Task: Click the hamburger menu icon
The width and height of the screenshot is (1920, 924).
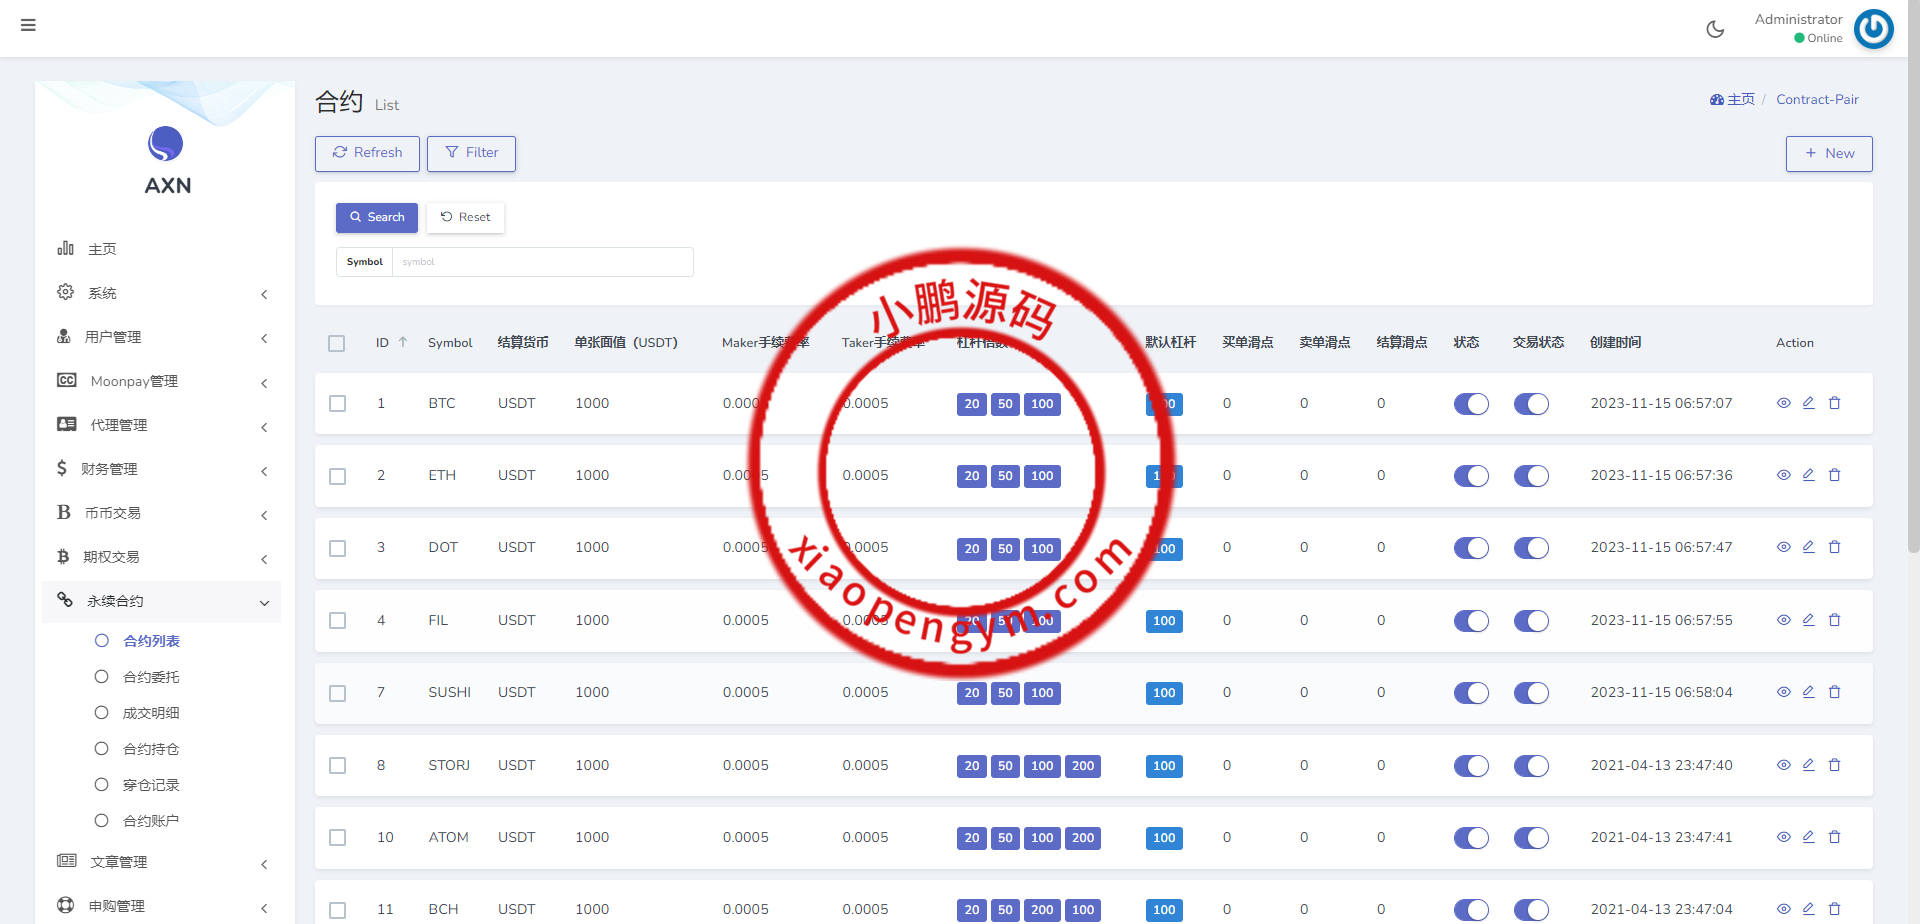Action: [x=28, y=25]
